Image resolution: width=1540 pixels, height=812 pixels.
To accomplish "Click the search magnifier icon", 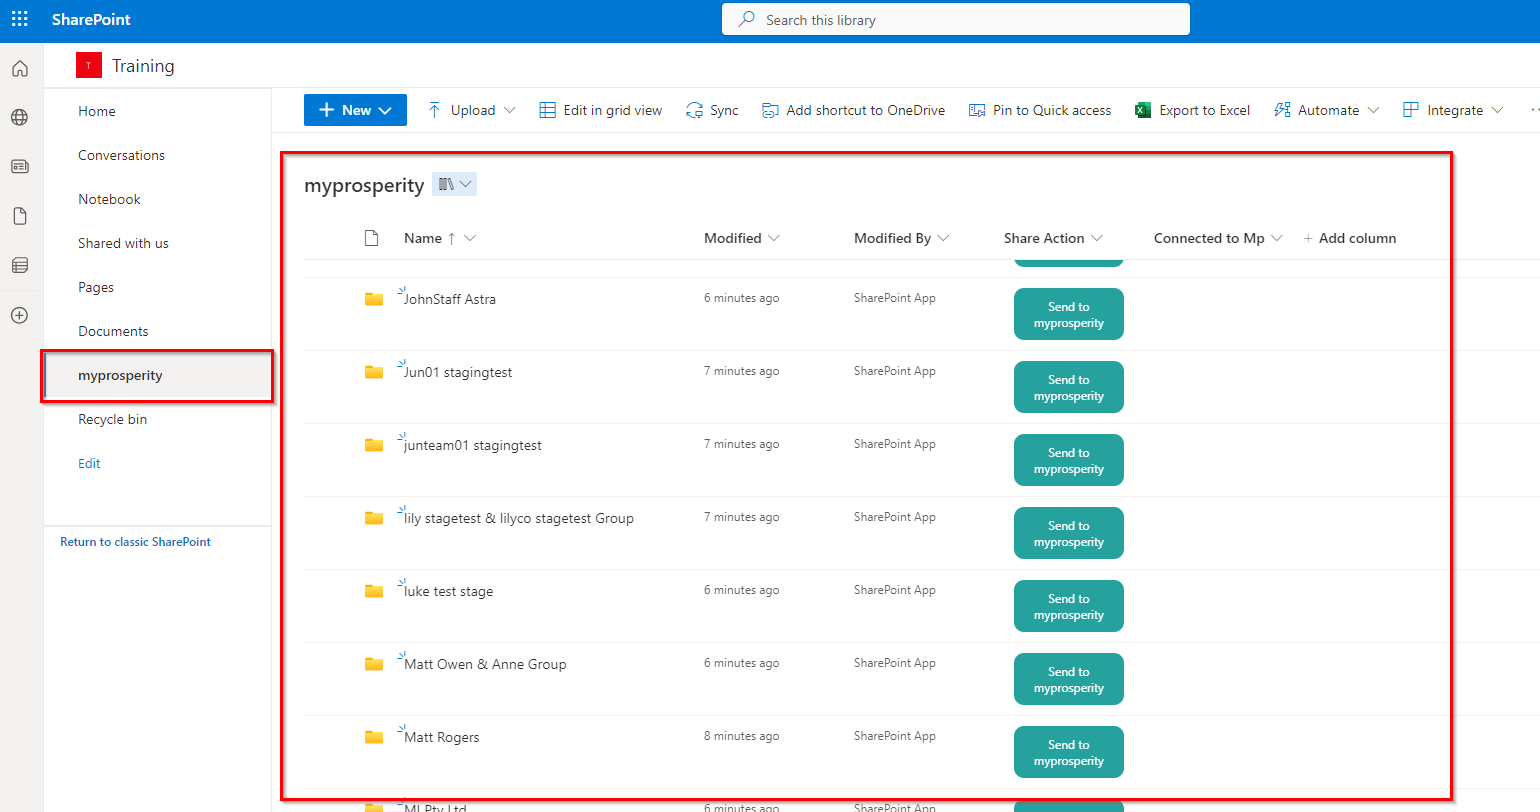I will click(x=747, y=20).
